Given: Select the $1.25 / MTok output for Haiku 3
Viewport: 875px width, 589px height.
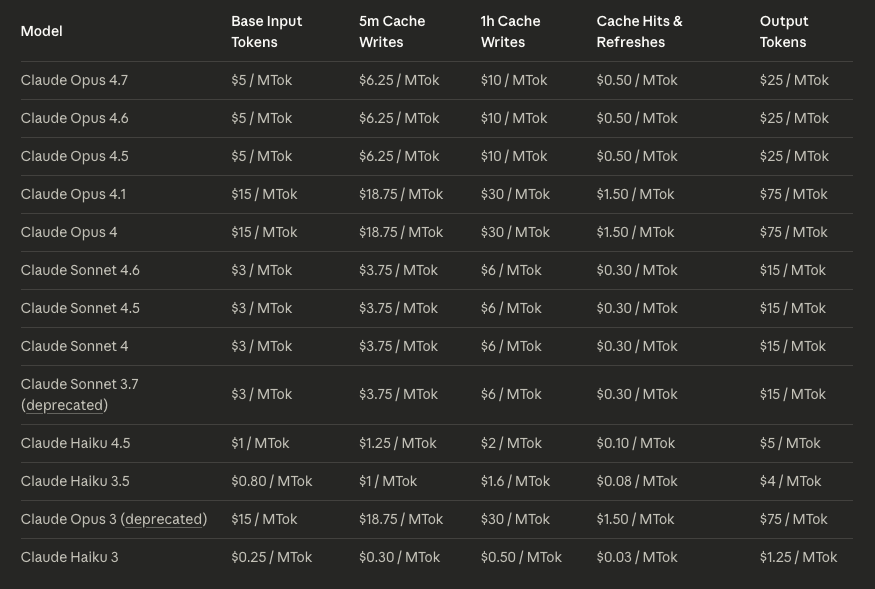Looking at the screenshot, I should tap(799, 557).
